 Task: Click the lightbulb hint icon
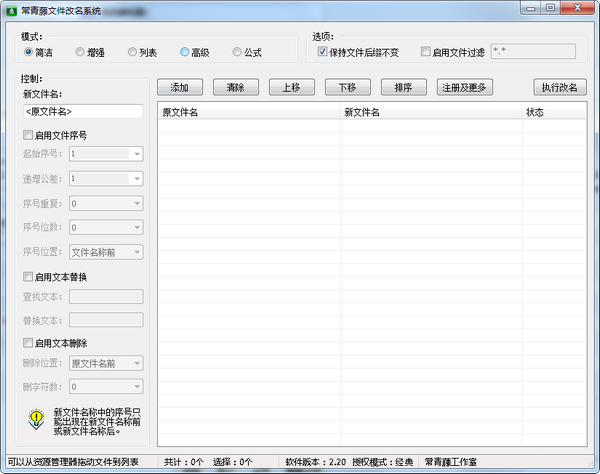point(36,418)
